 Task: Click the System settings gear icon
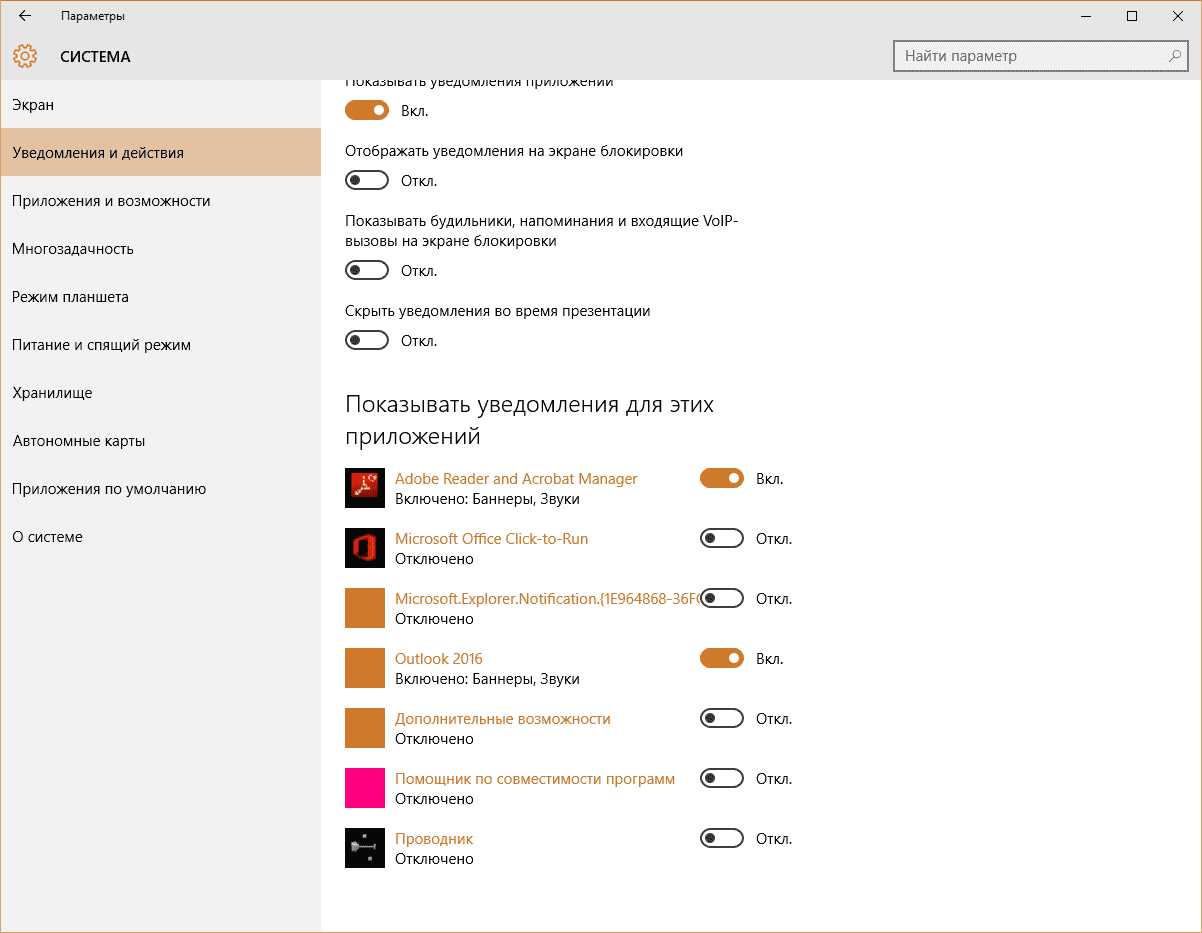25,56
